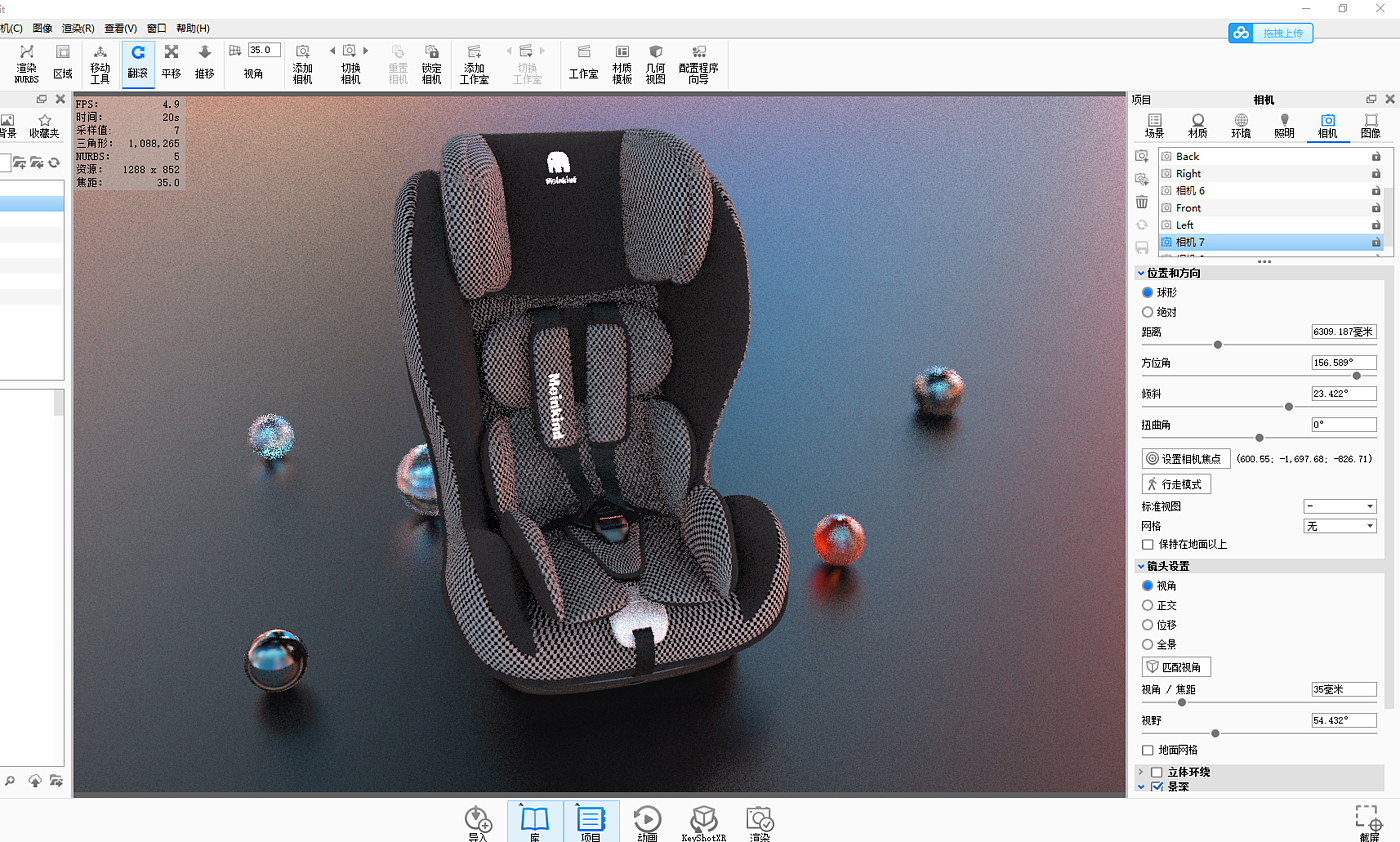Select the 绝对 position radio button
1400x842 pixels.
(1148, 312)
